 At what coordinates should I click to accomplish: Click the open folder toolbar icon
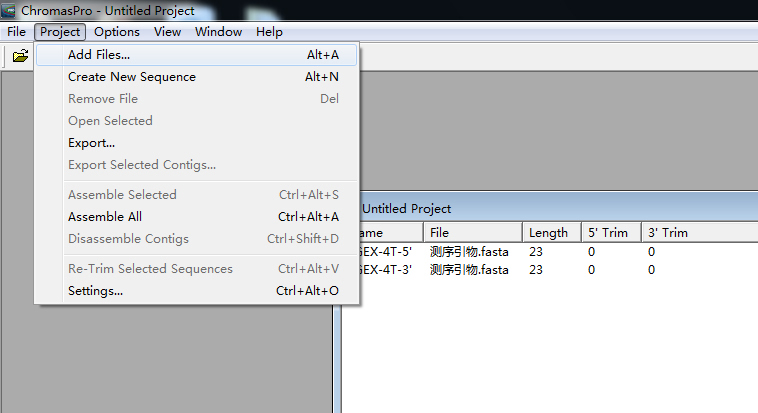pos(20,56)
